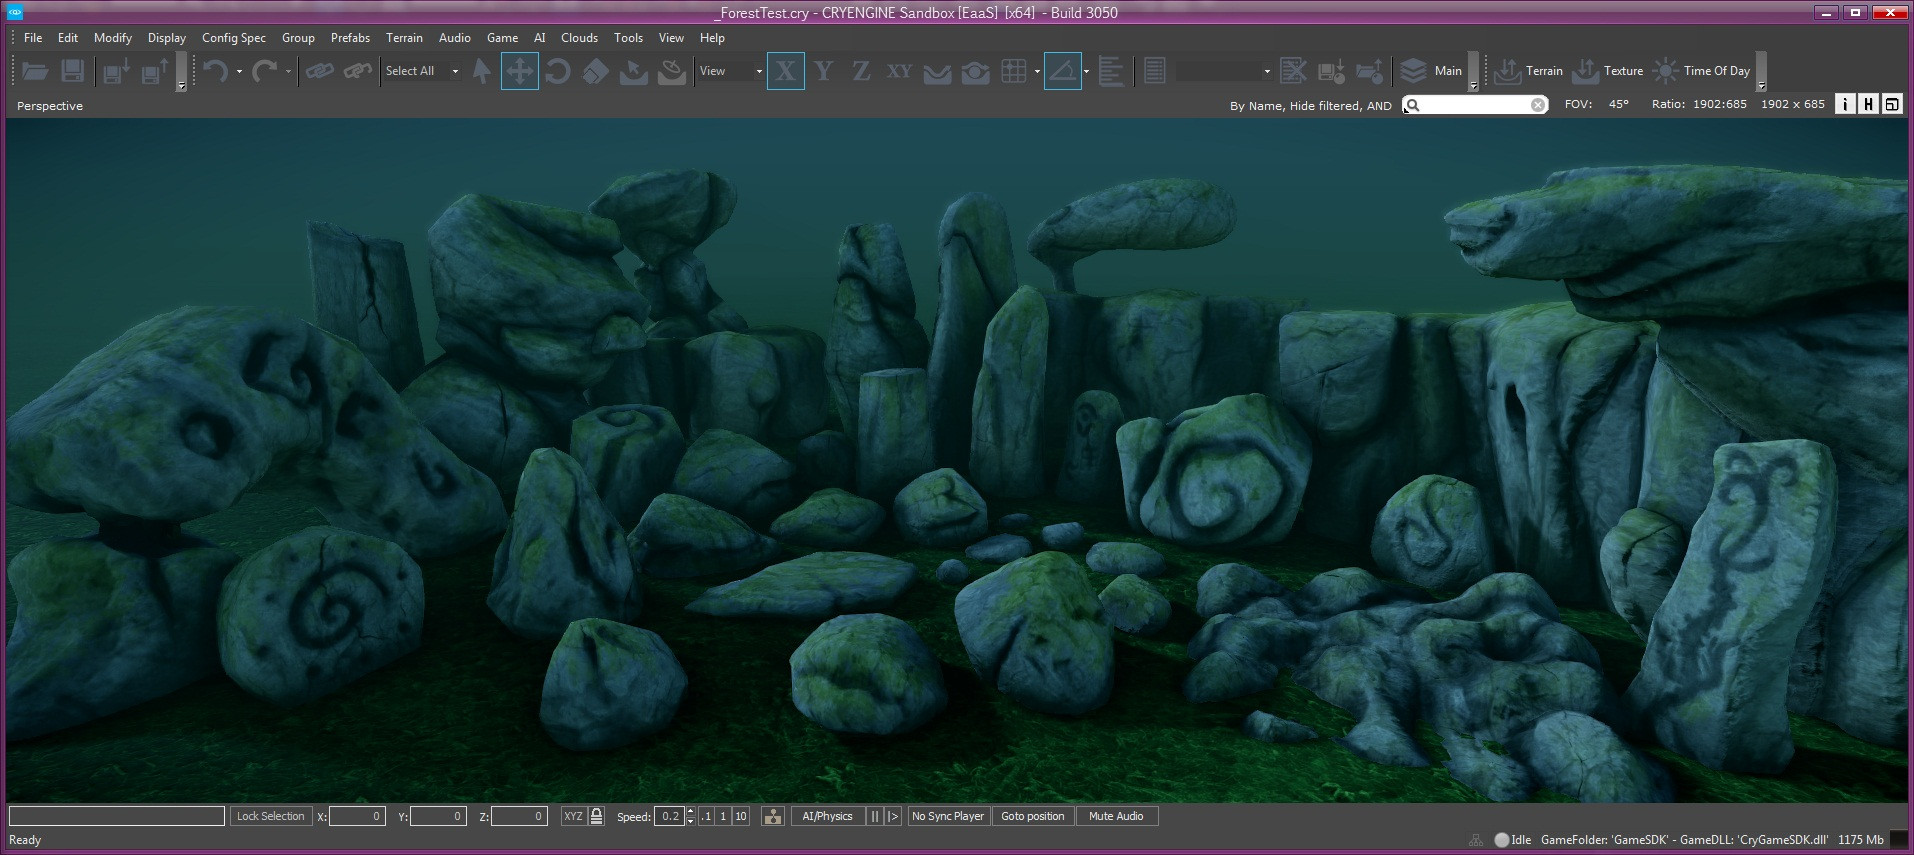The image size is (1914, 855).
Task: Open the Tools menu
Action: [x=628, y=38]
